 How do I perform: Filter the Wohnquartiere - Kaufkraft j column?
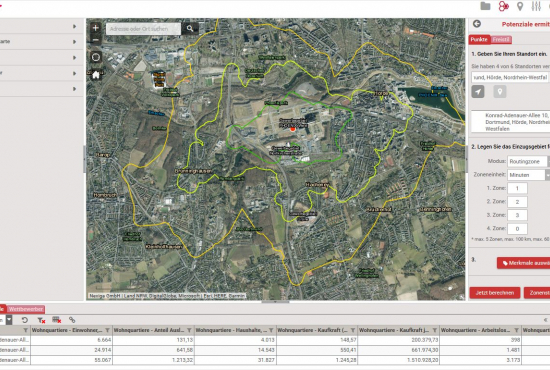(435, 330)
